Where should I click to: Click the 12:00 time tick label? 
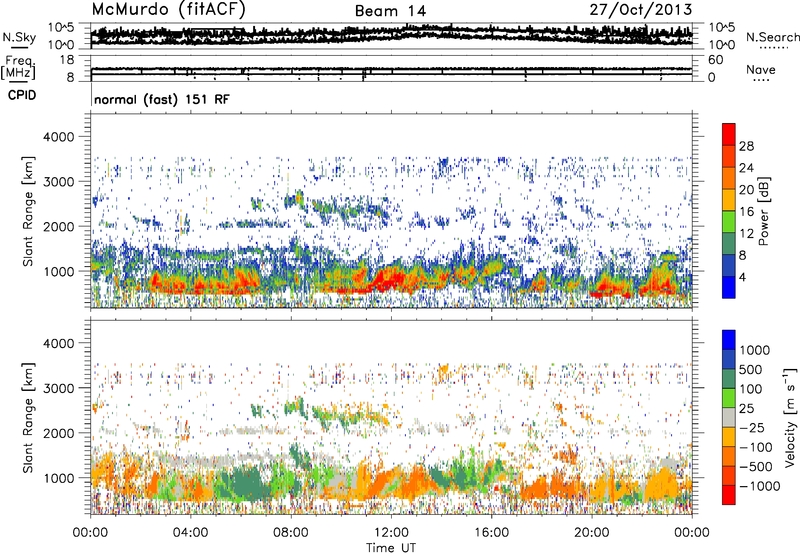(391, 533)
